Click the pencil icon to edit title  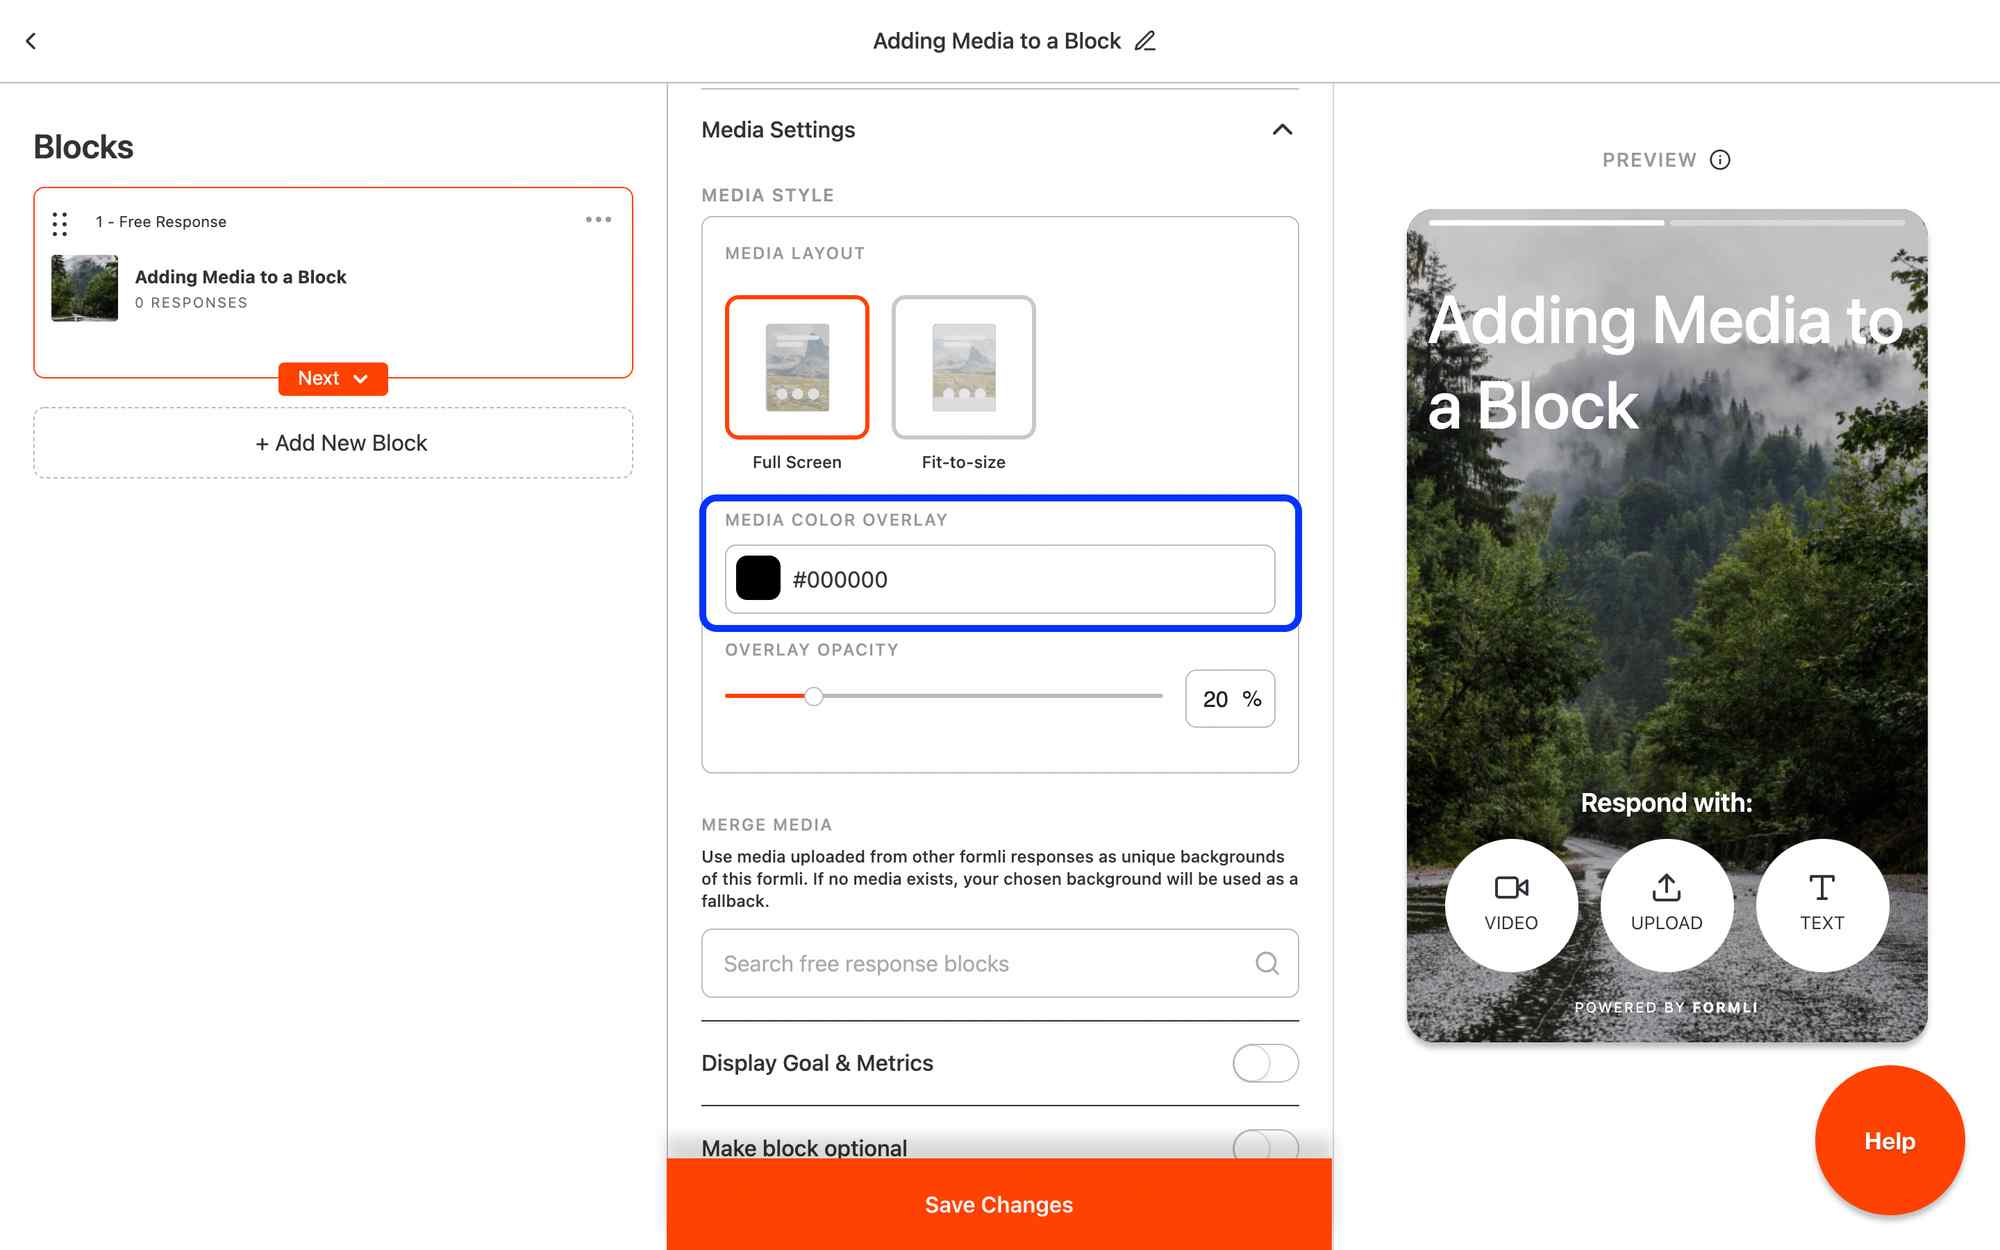[1145, 41]
